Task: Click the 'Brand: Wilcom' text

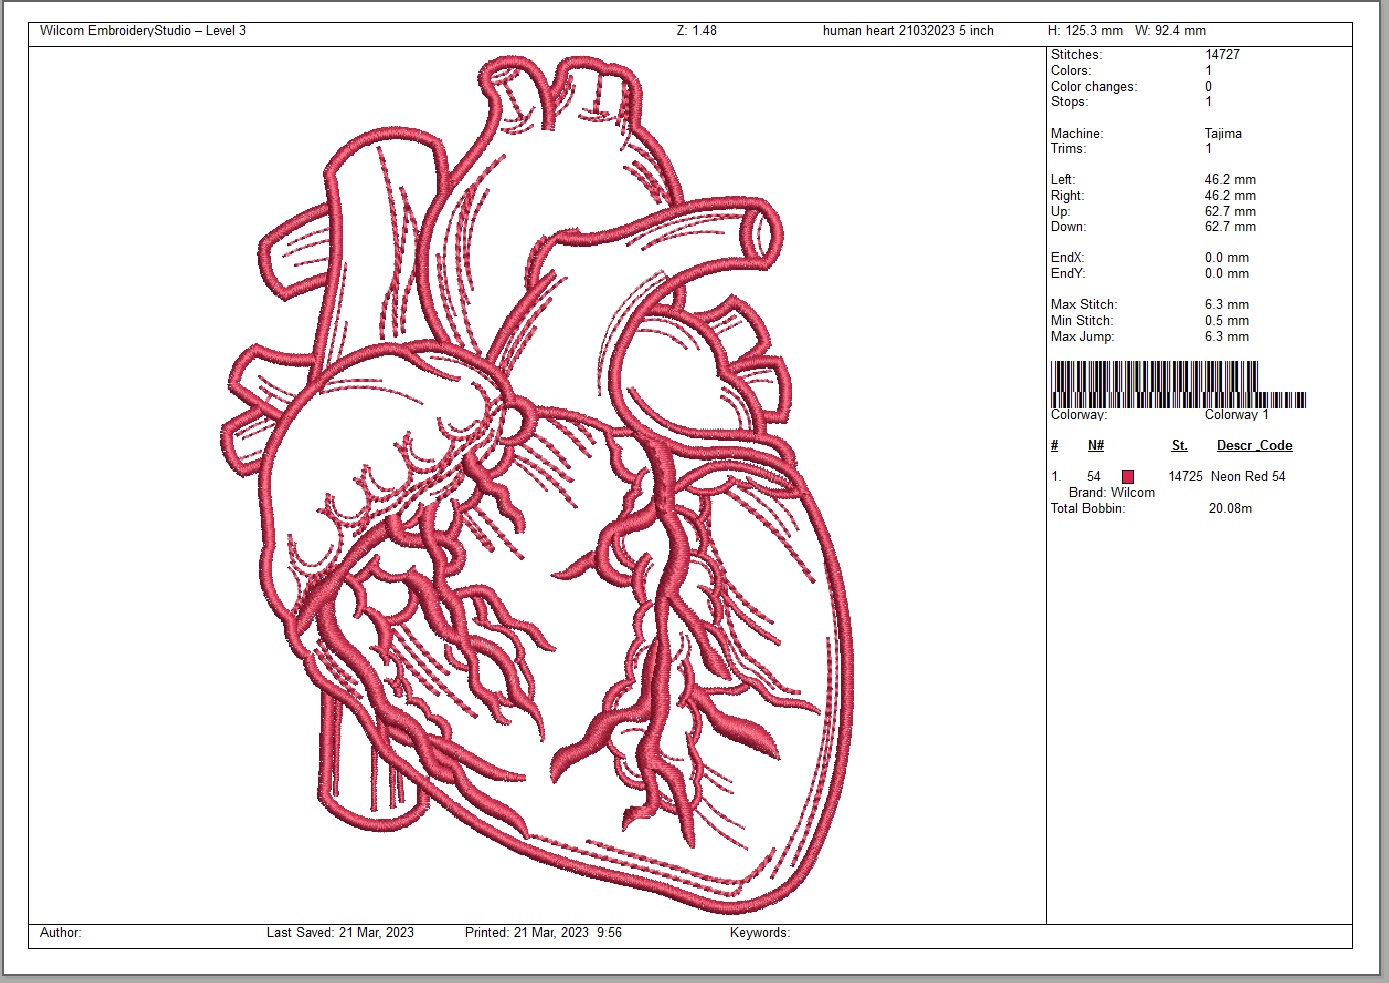Action: pyautogui.click(x=1112, y=493)
